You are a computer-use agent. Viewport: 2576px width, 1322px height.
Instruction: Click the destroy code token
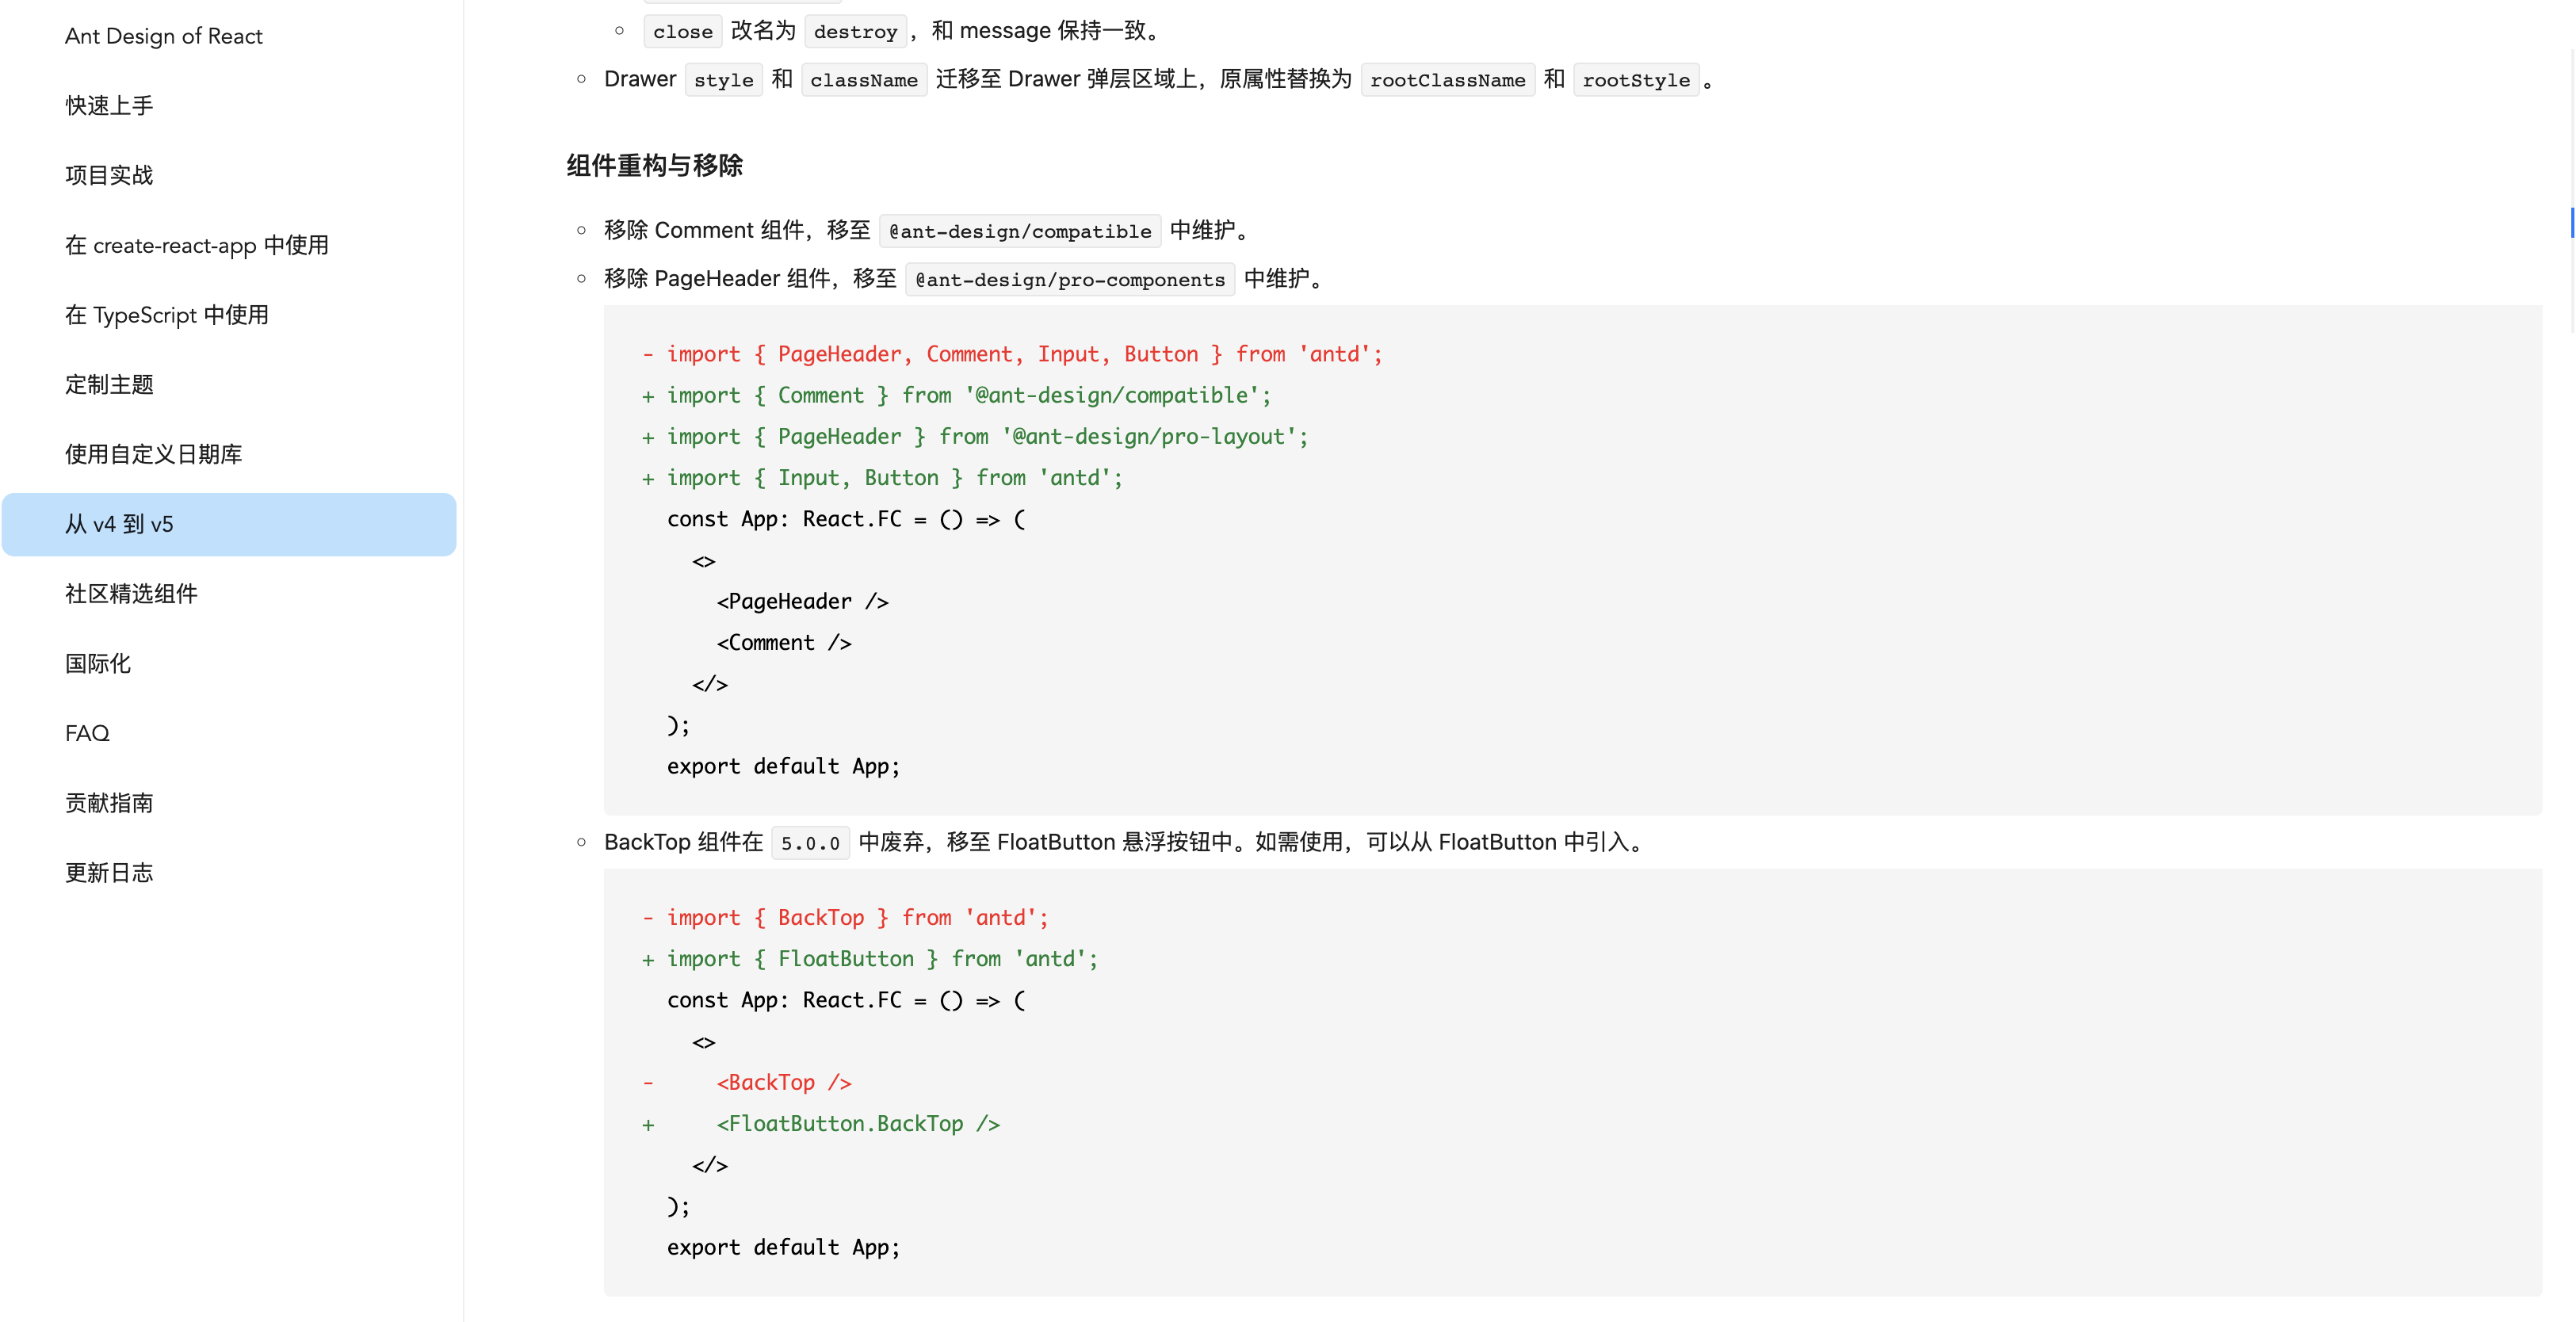tap(855, 31)
